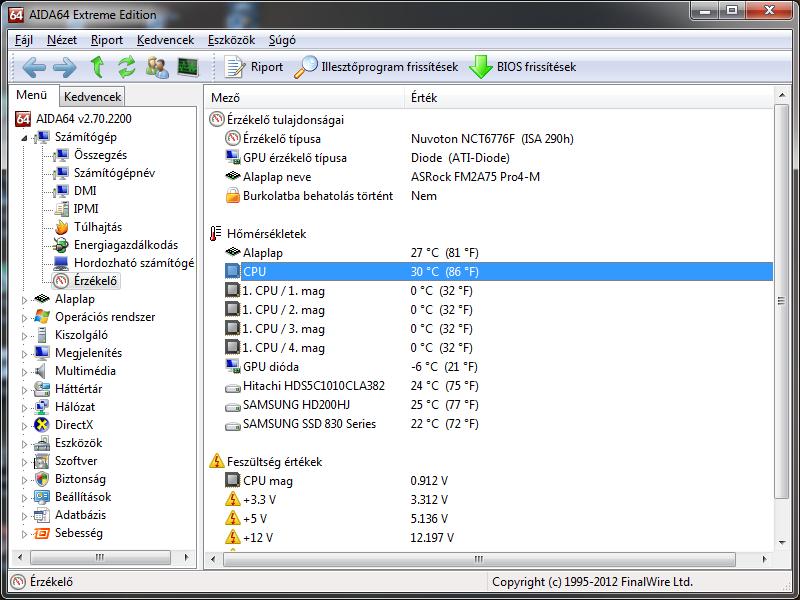
Task: Click the Érzékelő gauge icon in tree
Action: point(61,281)
